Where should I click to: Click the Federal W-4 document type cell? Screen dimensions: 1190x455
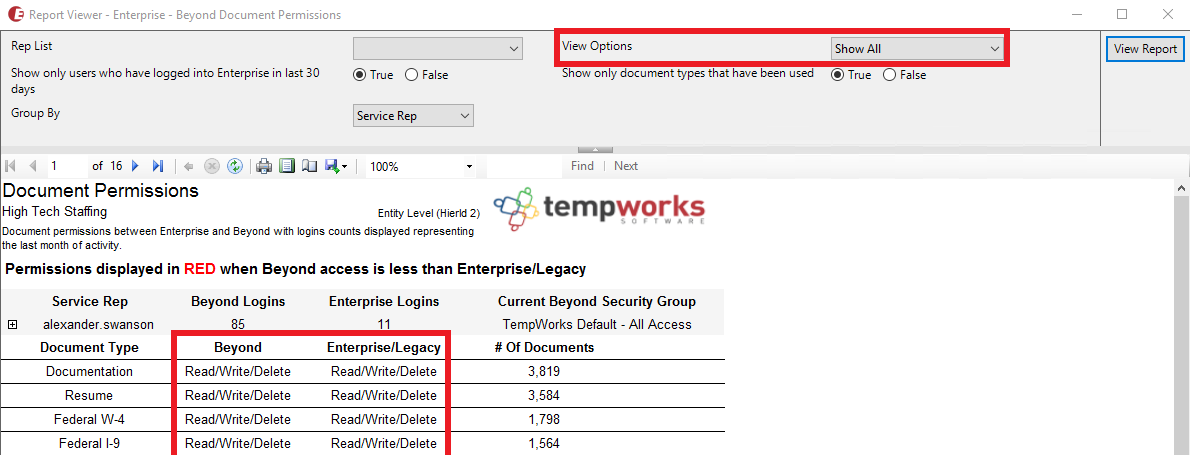(89, 419)
